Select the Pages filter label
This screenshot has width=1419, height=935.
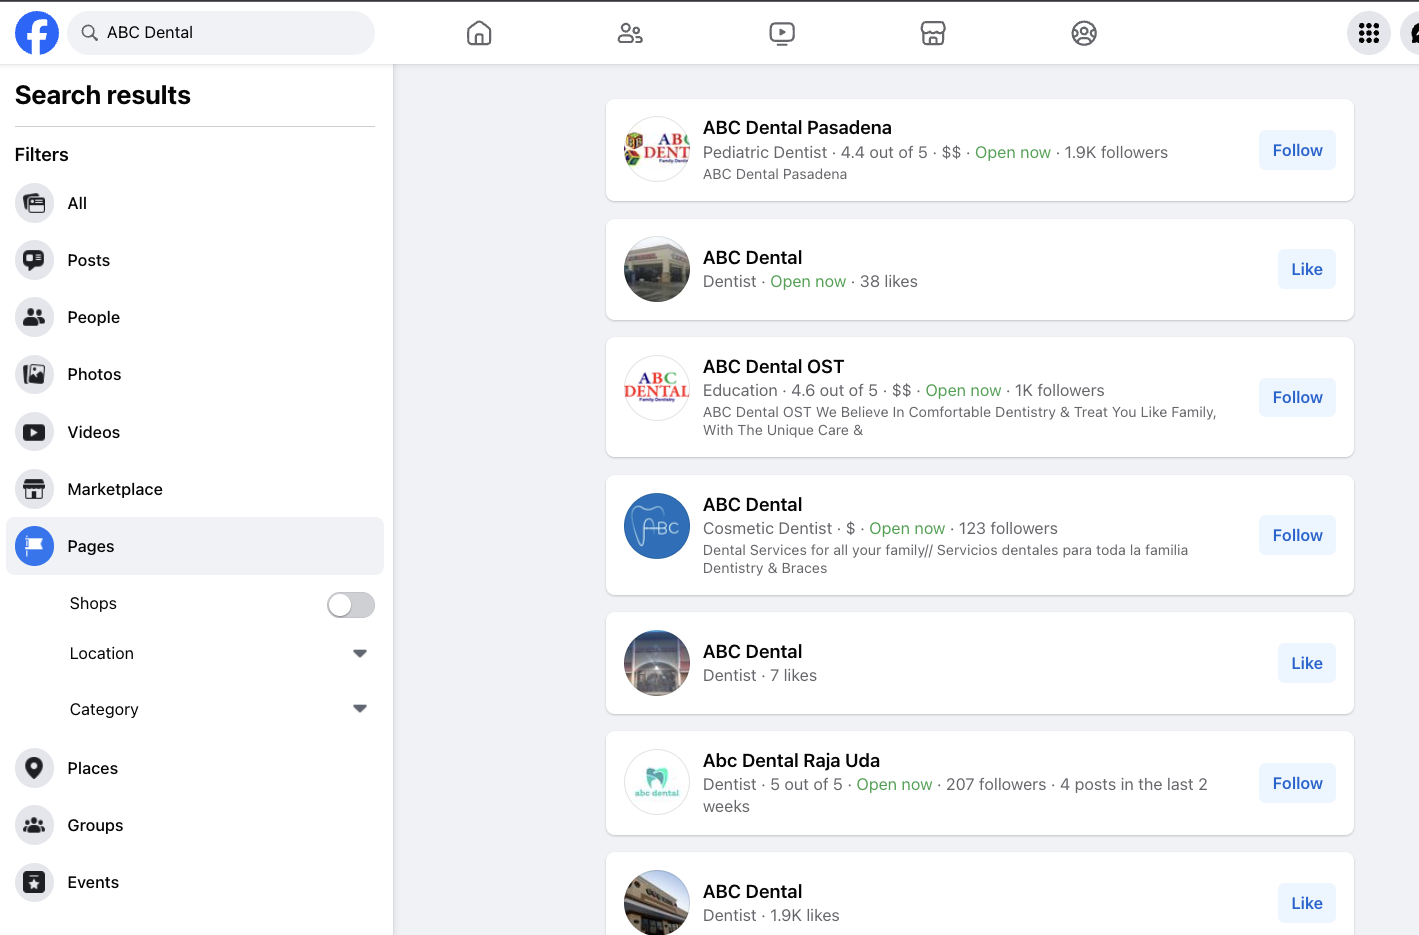pyautogui.click(x=91, y=546)
